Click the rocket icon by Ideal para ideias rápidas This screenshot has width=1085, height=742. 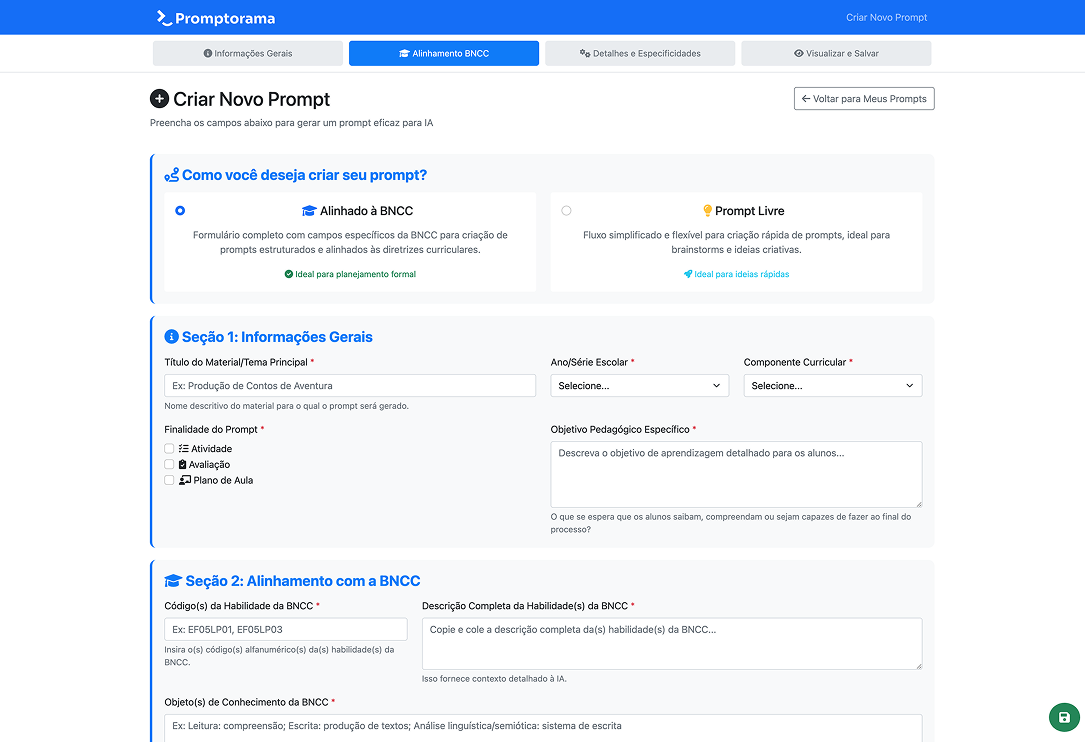click(688, 274)
